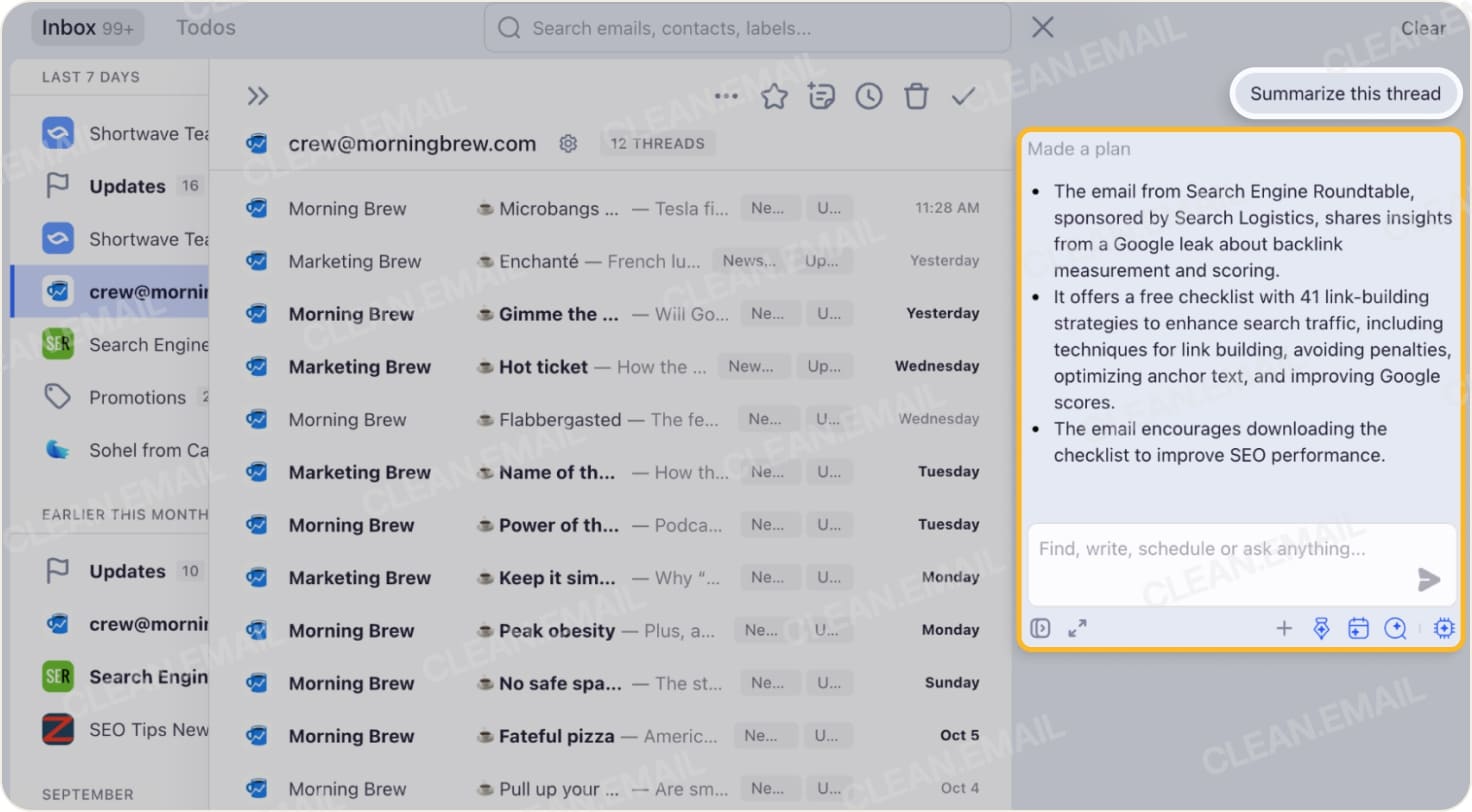Open the gear settings beside crew@morningbrew.com

point(568,143)
